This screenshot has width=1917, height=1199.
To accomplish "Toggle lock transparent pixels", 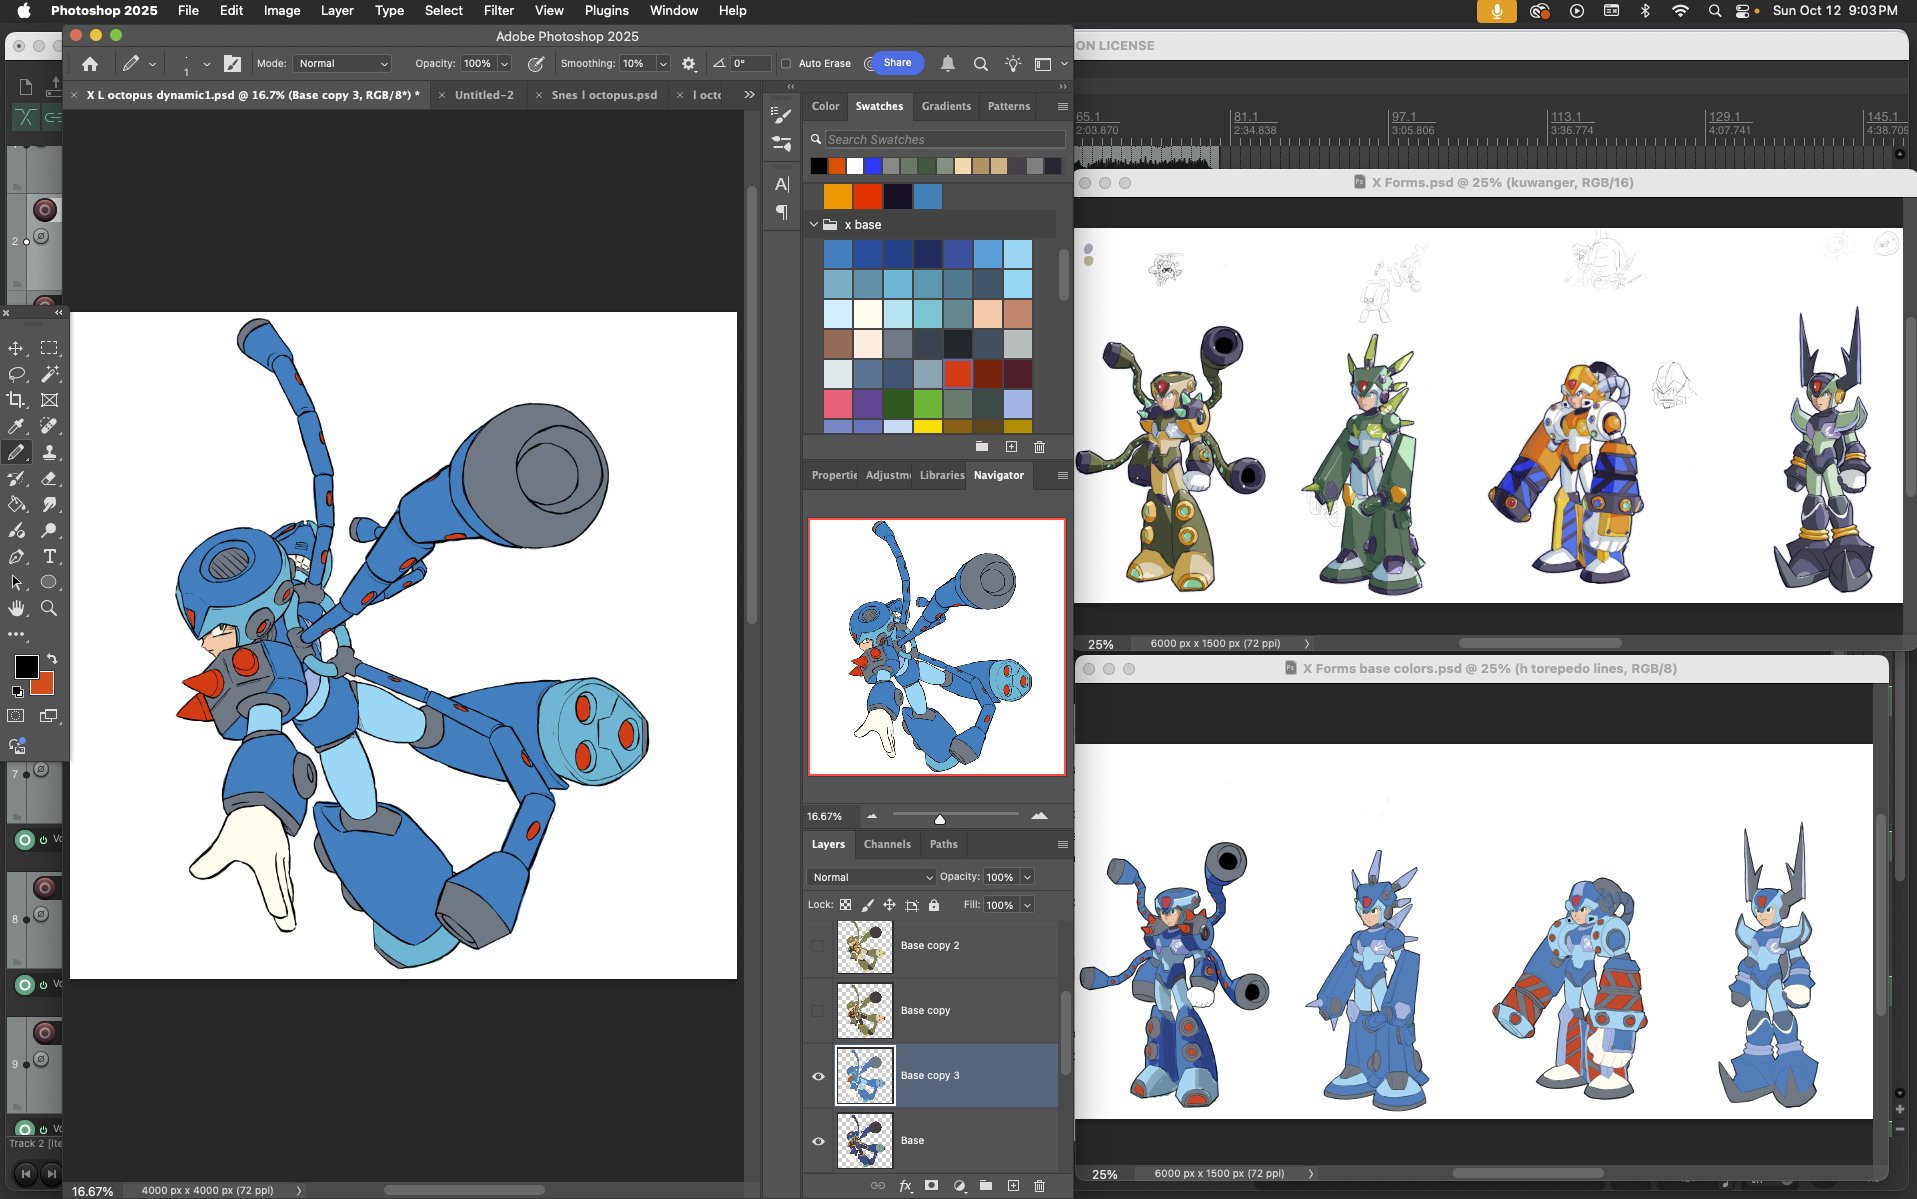I will [x=846, y=905].
